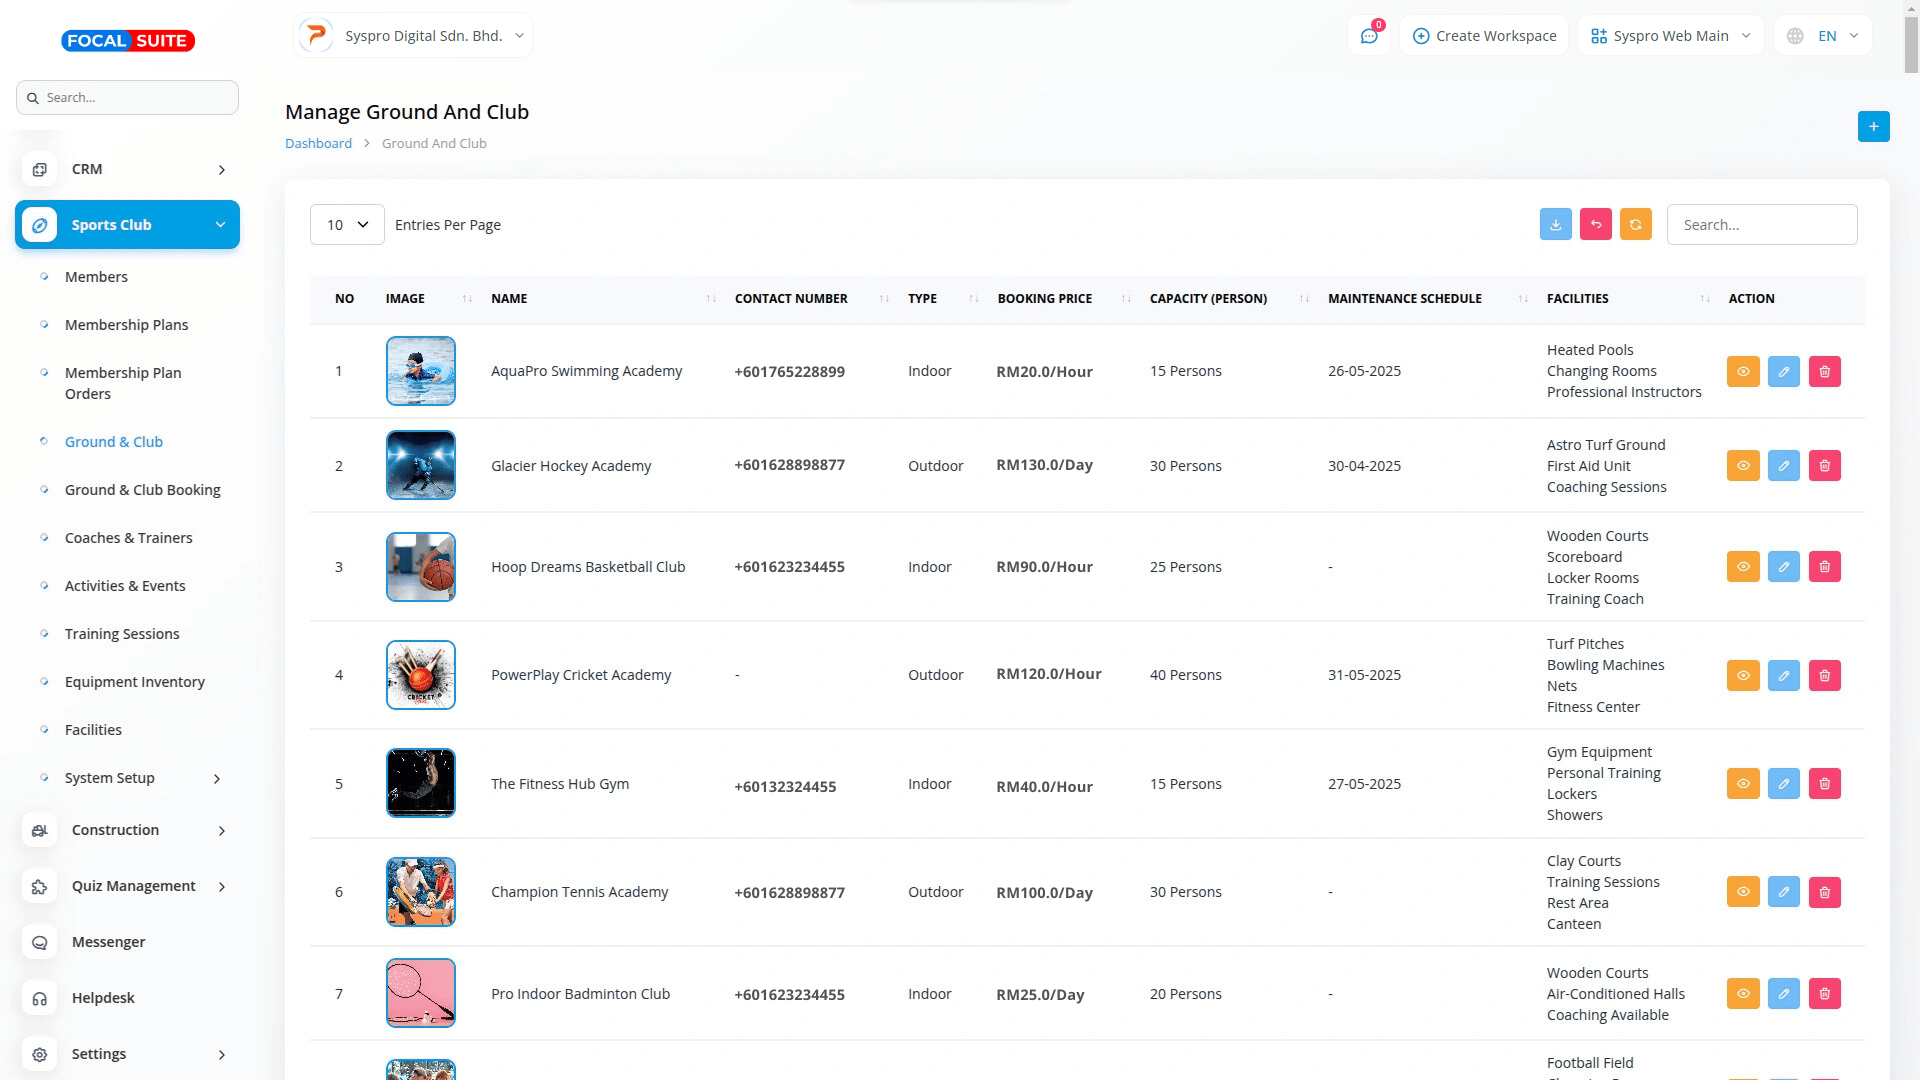Click the Create Workspace button
The width and height of the screenshot is (1920, 1080).
pyautogui.click(x=1484, y=36)
